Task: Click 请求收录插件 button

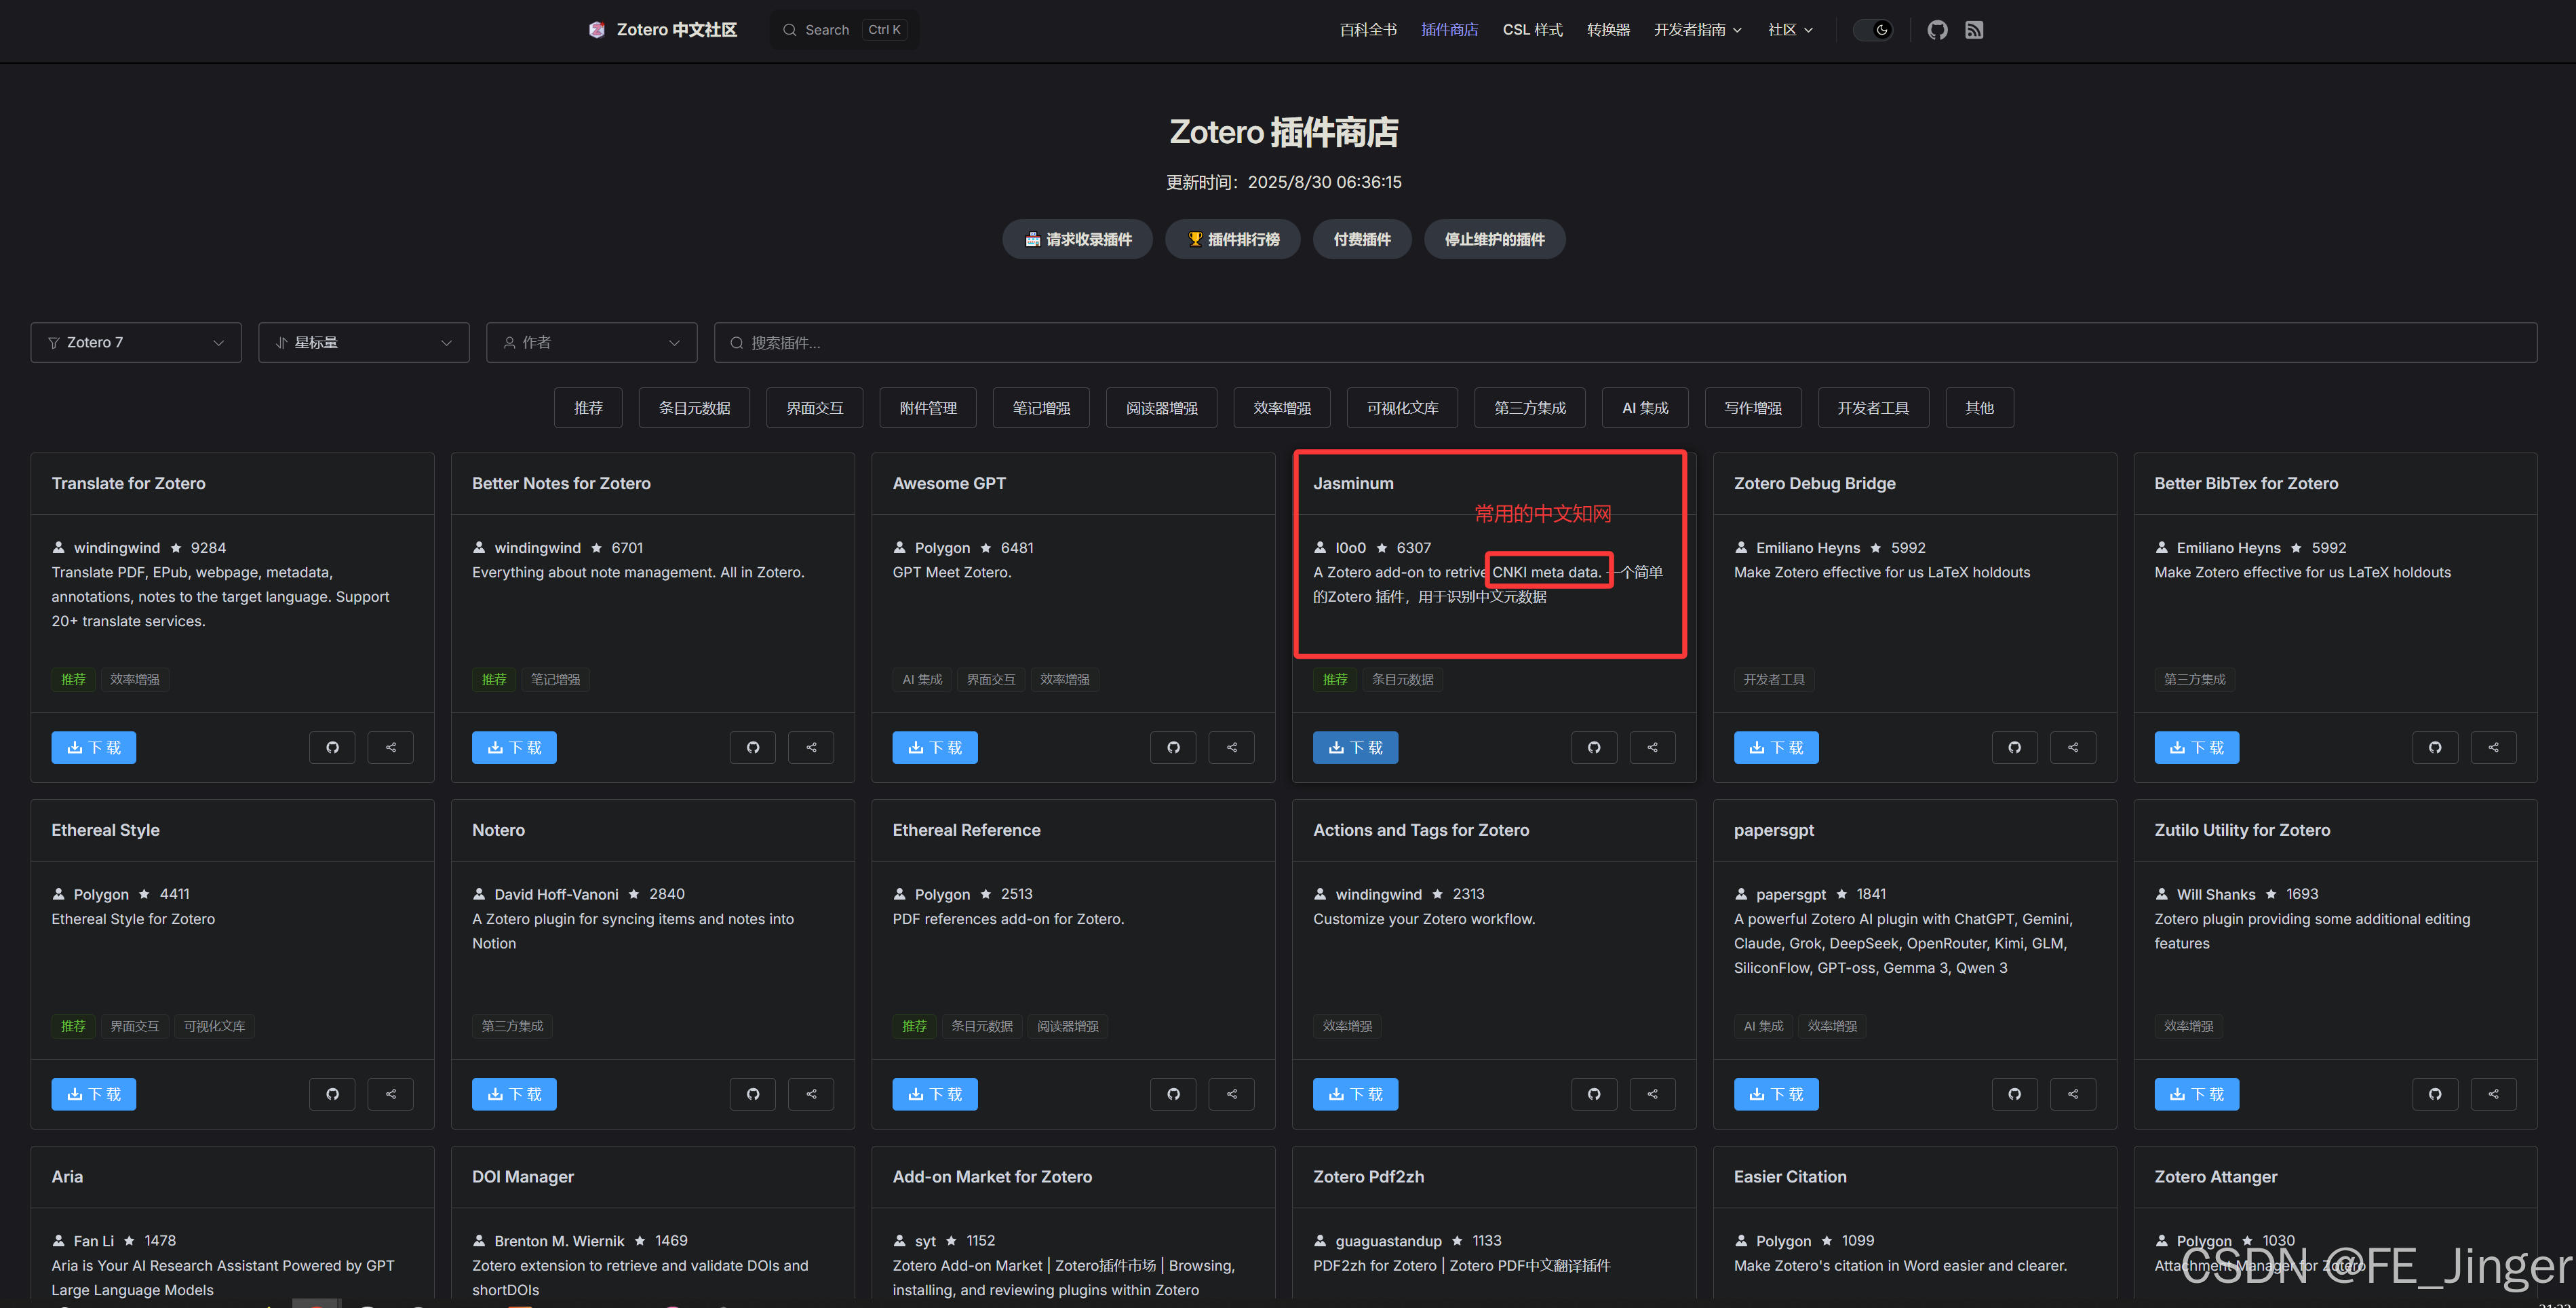Action: (1077, 239)
